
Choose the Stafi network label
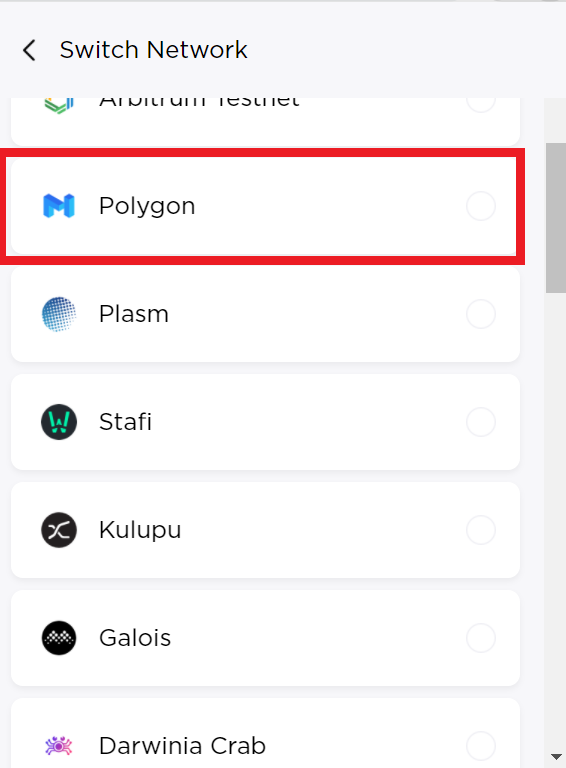tap(125, 422)
